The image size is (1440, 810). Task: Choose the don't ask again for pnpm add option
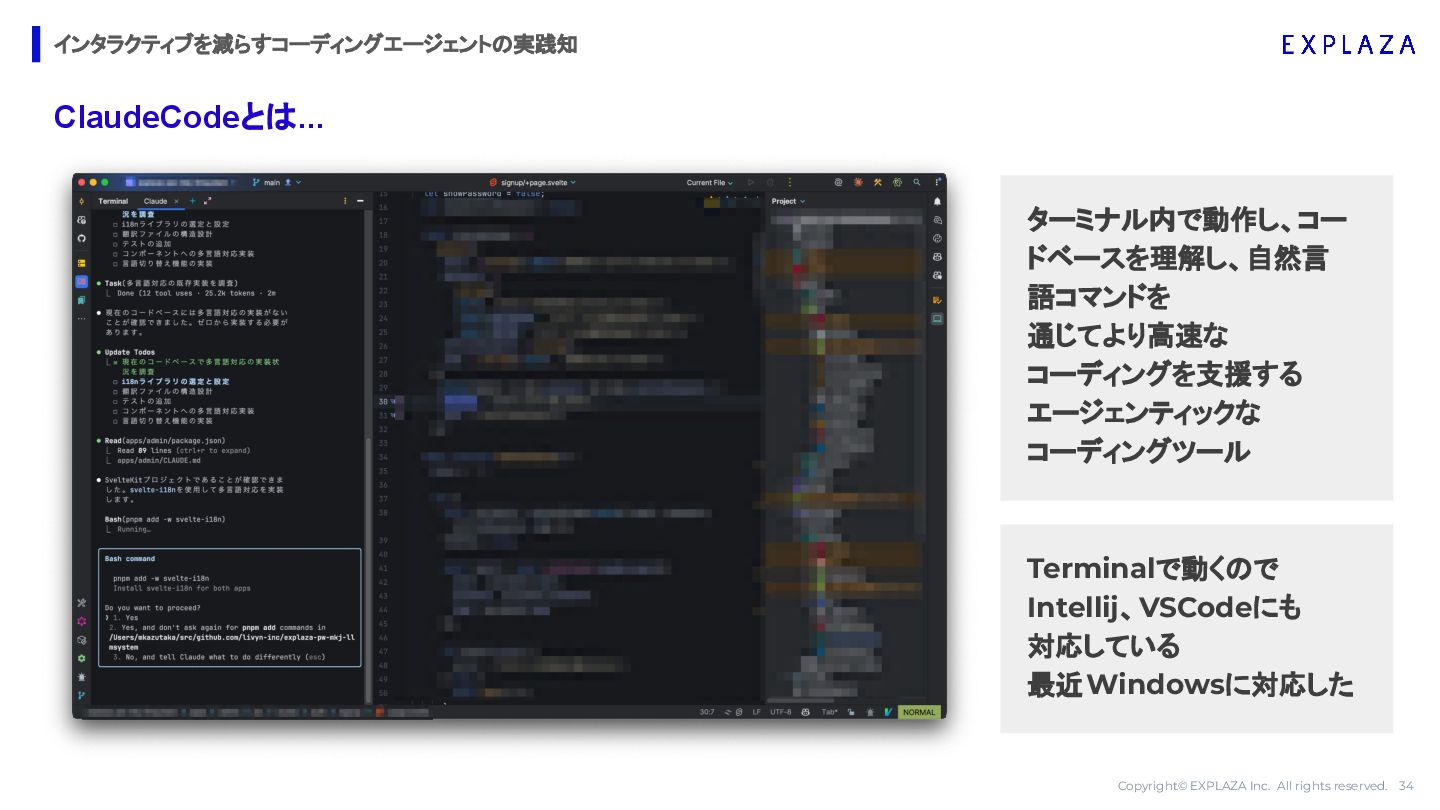pos(230,637)
